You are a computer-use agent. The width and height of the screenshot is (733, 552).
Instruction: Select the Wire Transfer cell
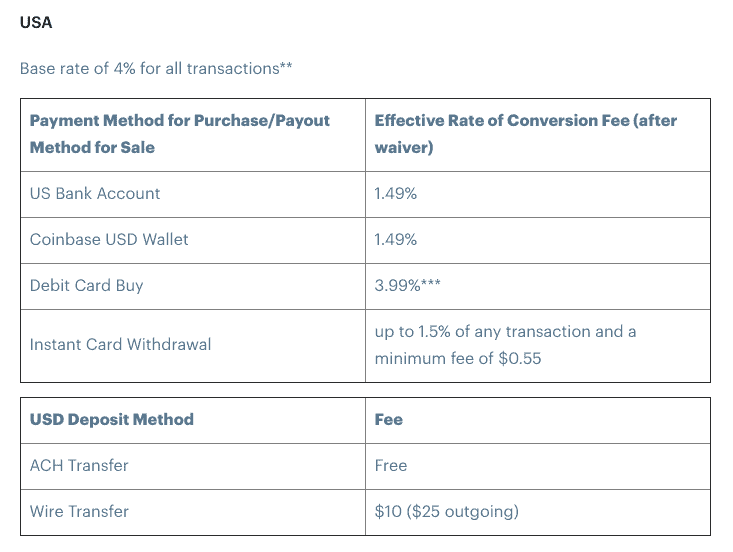(x=79, y=512)
